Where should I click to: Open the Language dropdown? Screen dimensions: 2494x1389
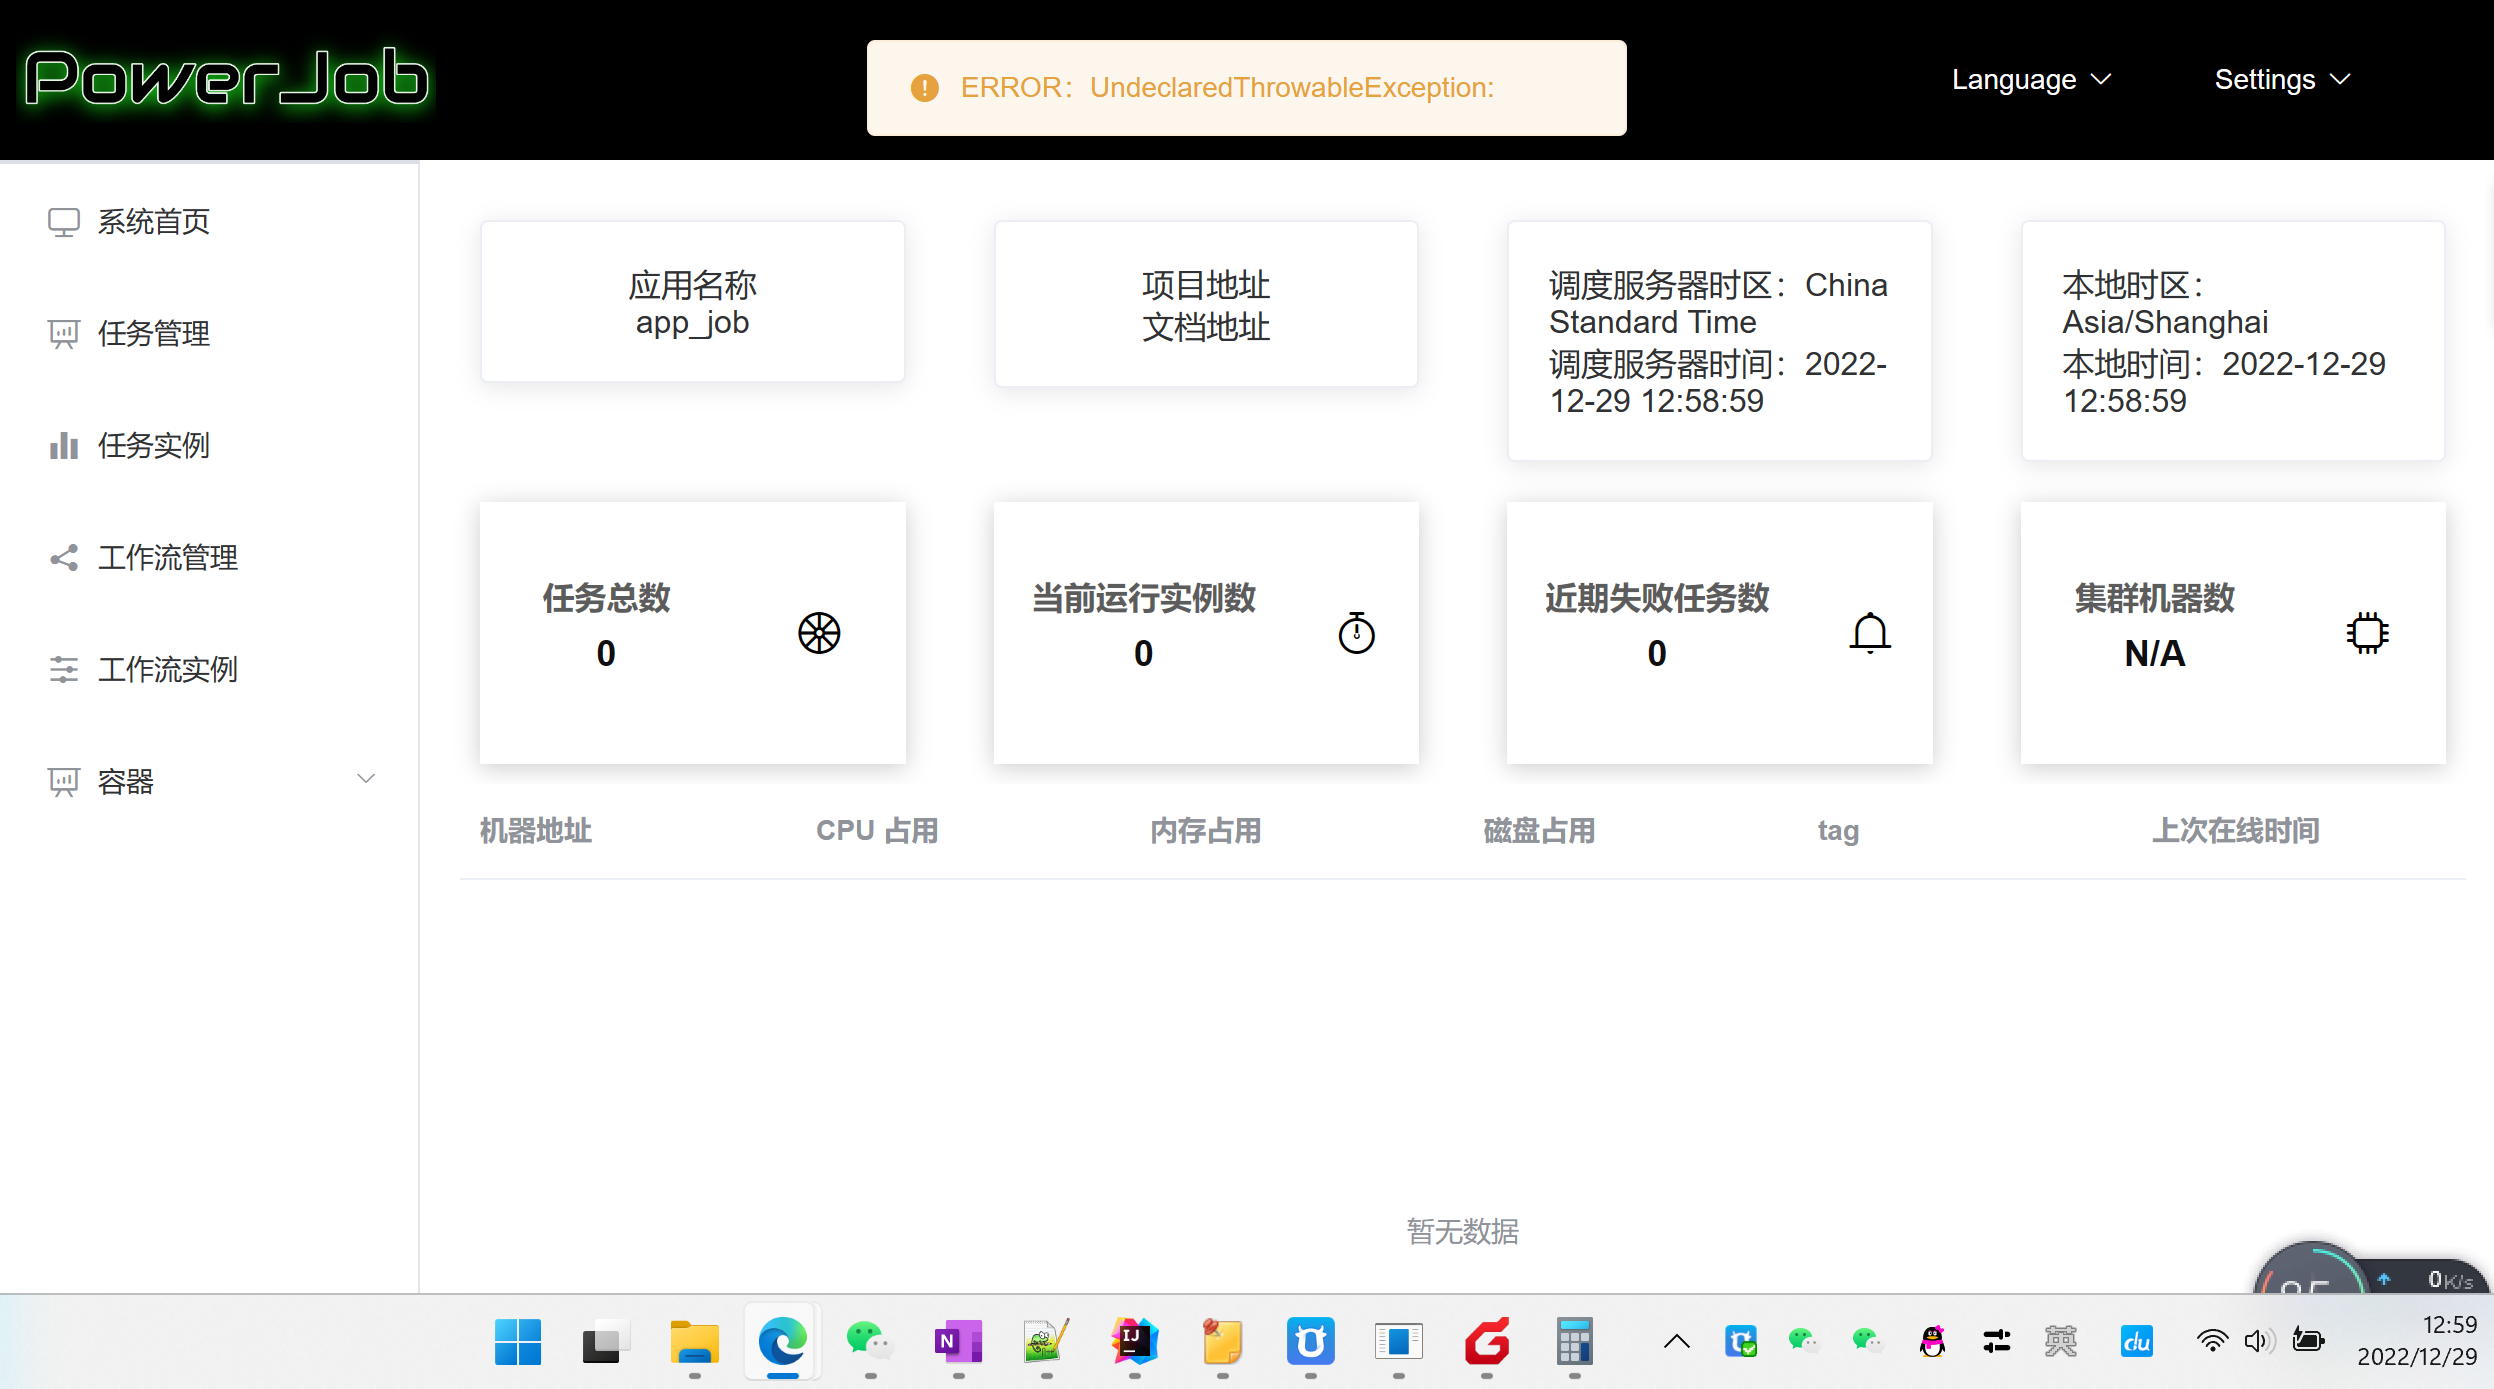point(2030,79)
